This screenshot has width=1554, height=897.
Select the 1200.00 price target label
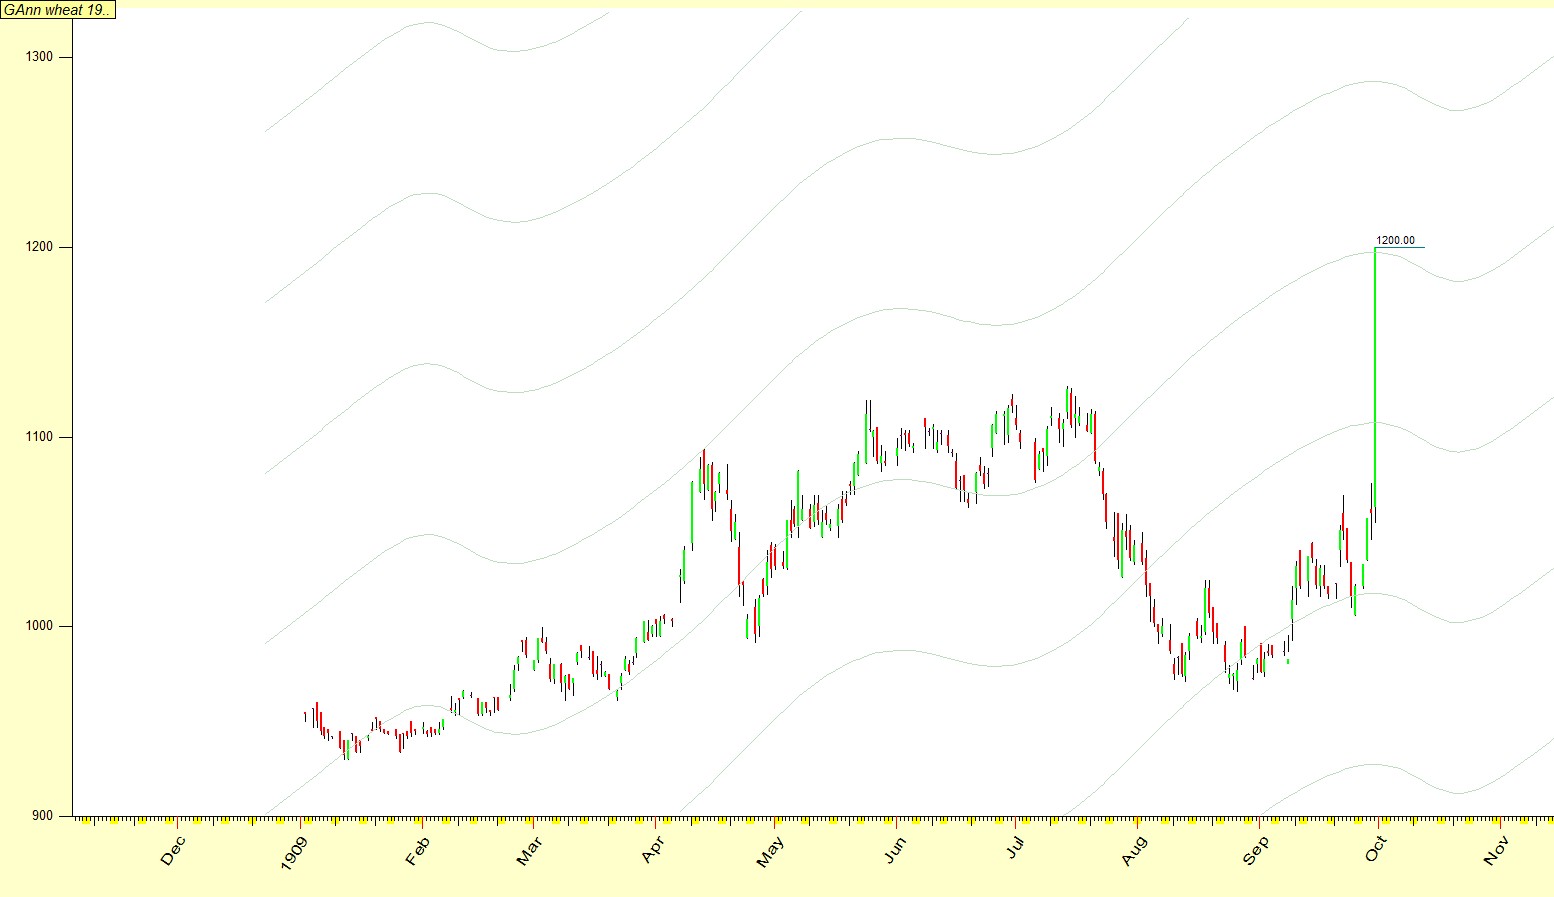(x=1395, y=240)
